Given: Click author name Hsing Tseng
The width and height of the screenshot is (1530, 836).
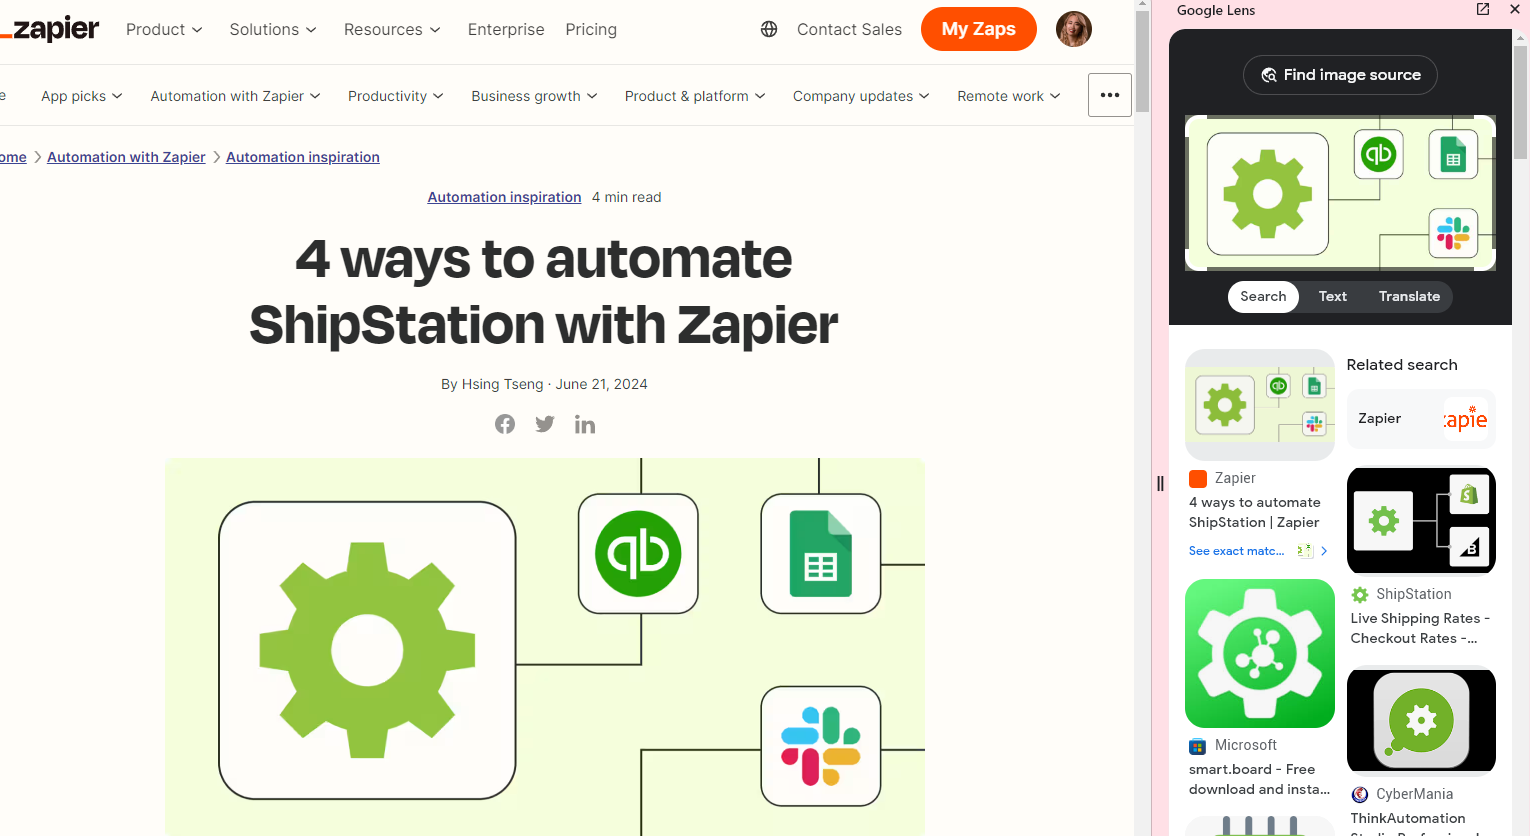Looking at the screenshot, I should point(502,384).
